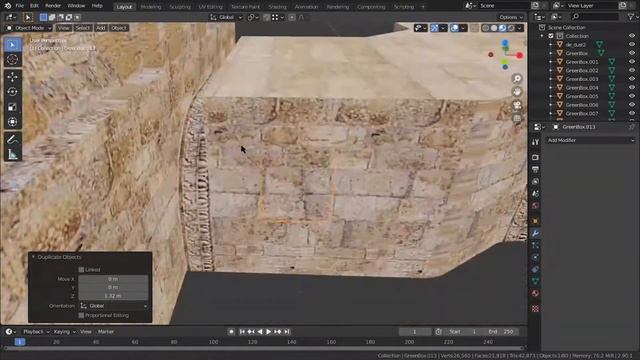Viewport: 640px width, 360px height.
Task: Hide GreenBox.007 with its eye icon
Action: (632, 113)
